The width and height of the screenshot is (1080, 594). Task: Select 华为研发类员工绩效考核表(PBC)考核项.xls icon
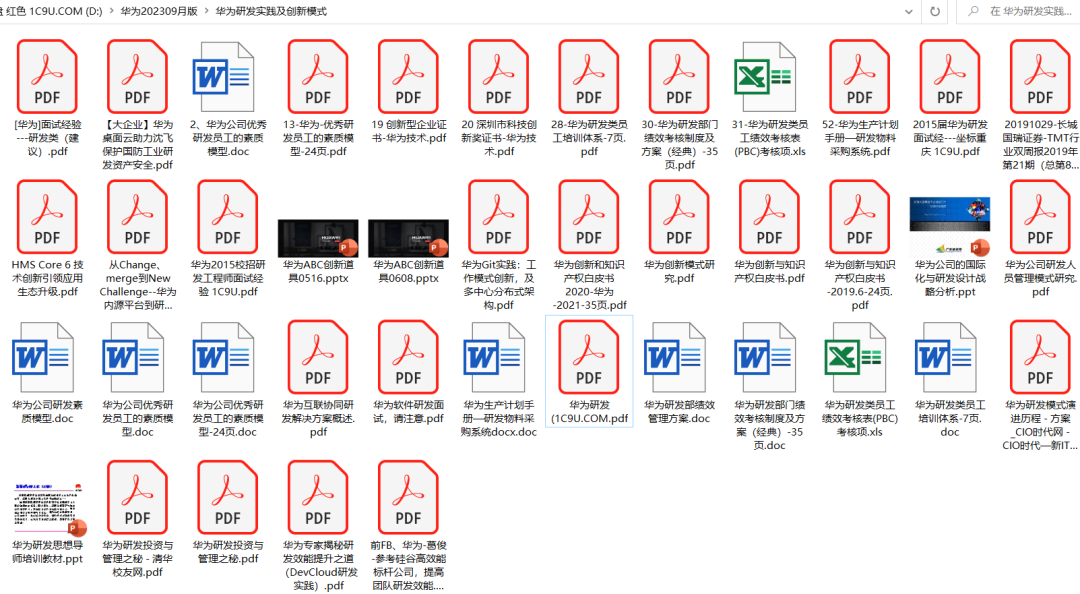point(855,357)
